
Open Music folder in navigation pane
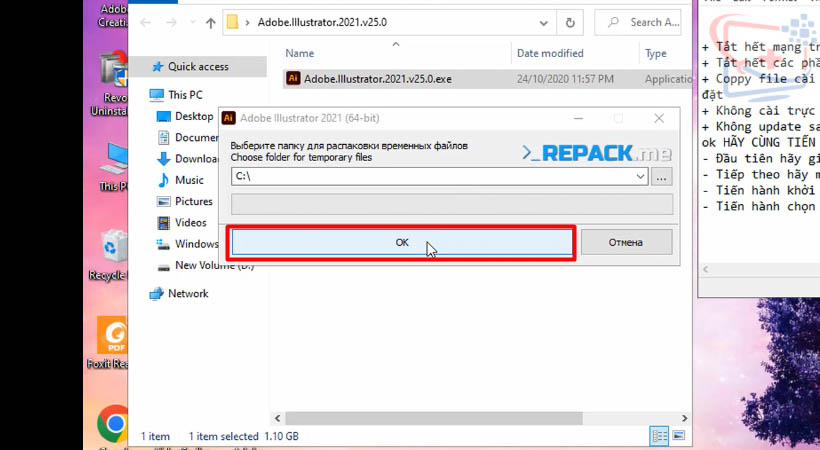(x=189, y=180)
